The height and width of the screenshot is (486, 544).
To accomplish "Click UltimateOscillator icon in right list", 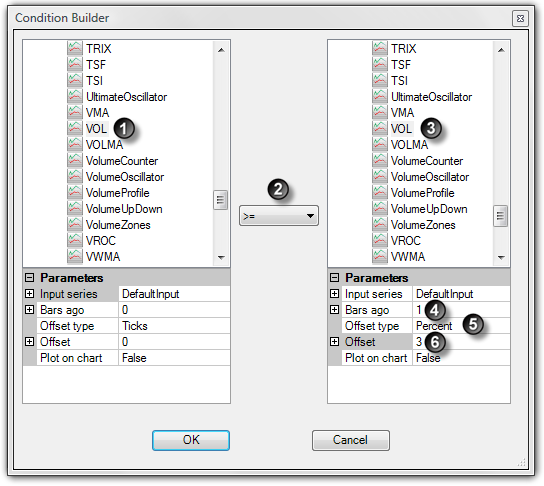I will coord(380,96).
